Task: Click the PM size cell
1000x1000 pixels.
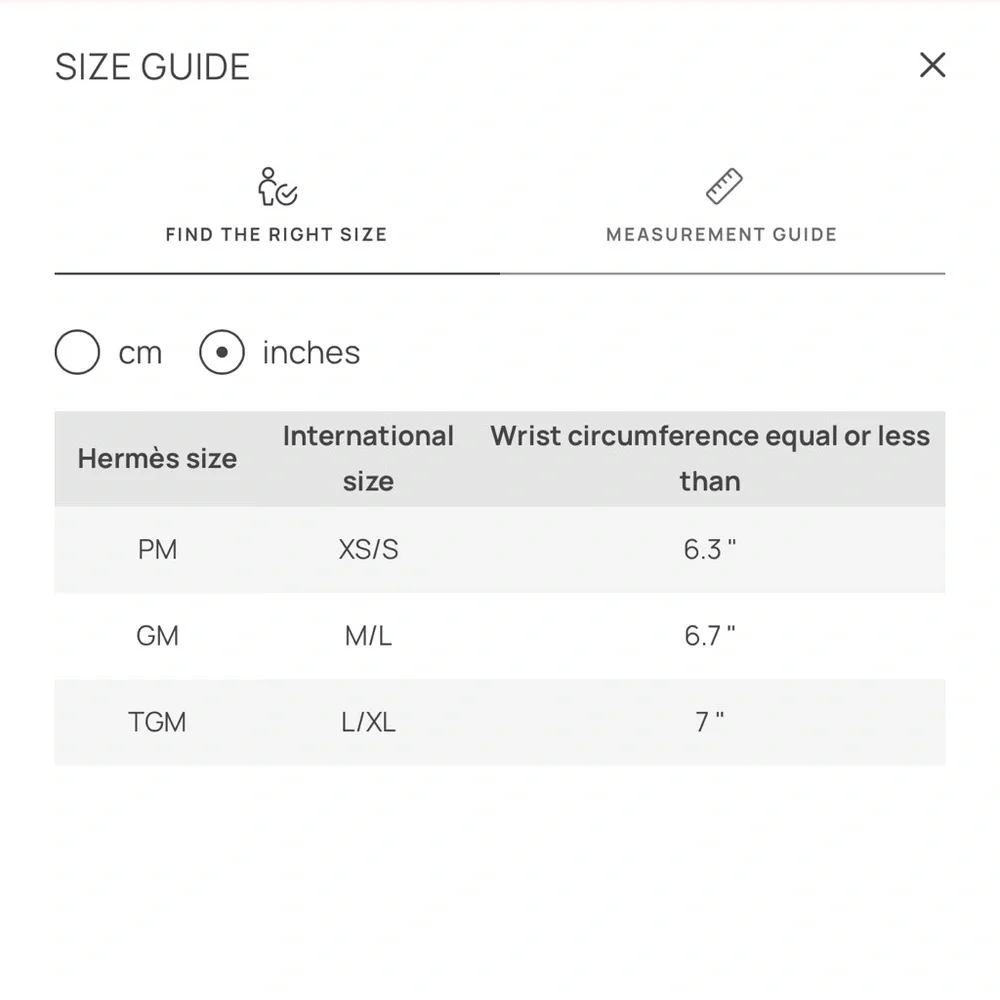Action: click(x=157, y=549)
